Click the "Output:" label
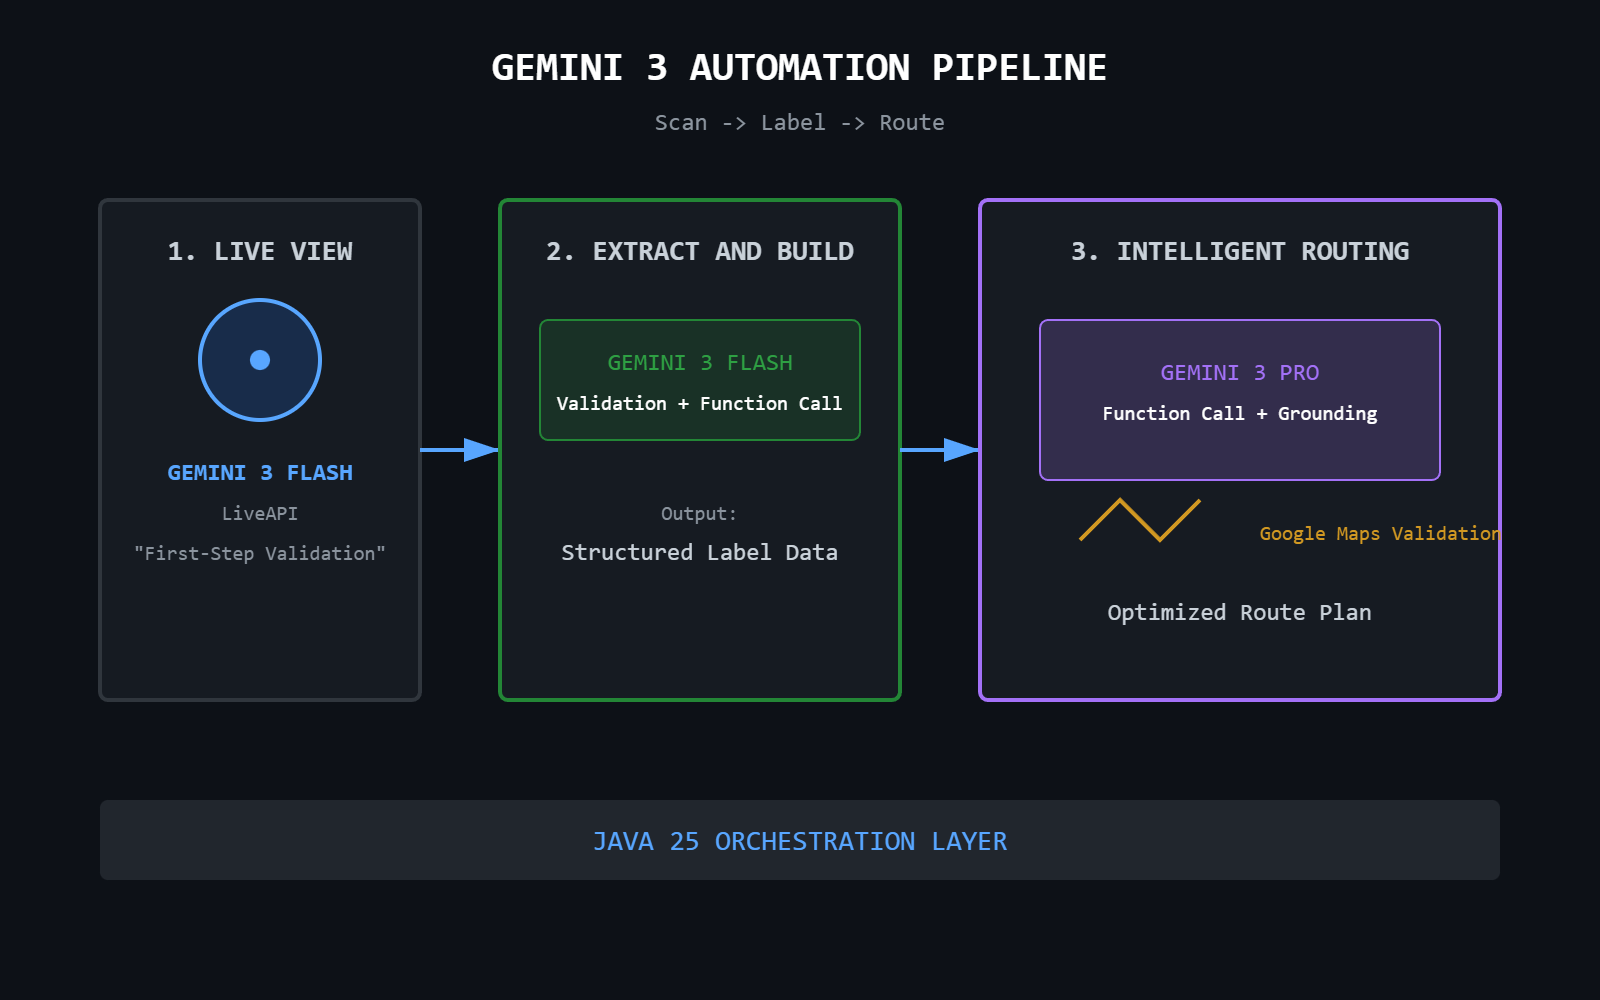Viewport: 1600px width, 1000px height. pyautogui.click(x=699, y=514)
